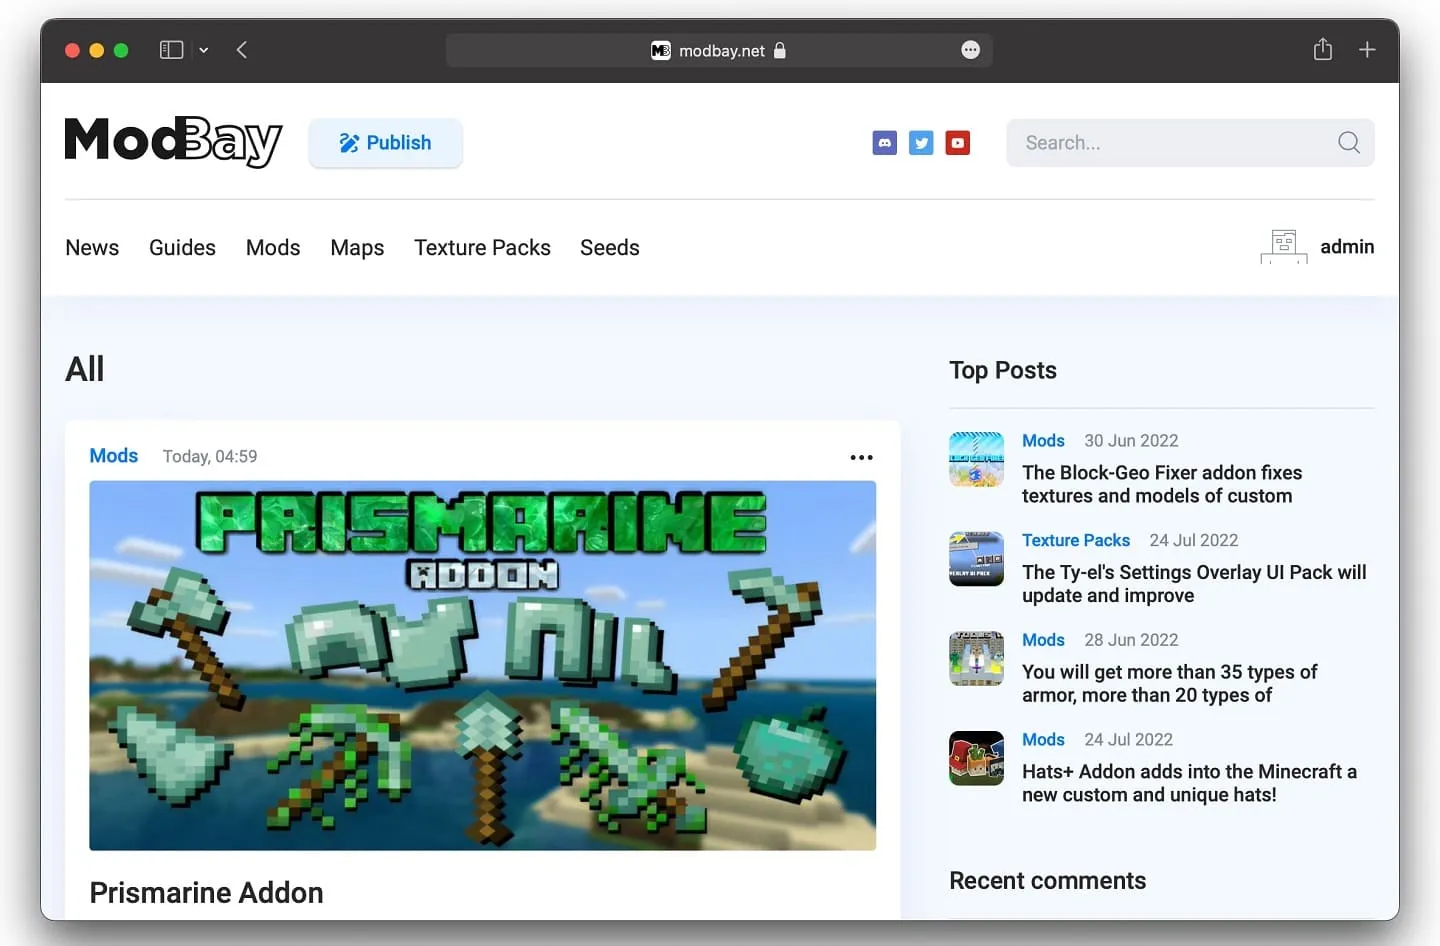Click the Publish button
Image resolution: width=1440 pixels, height=946 pixels.
point(385,143)
